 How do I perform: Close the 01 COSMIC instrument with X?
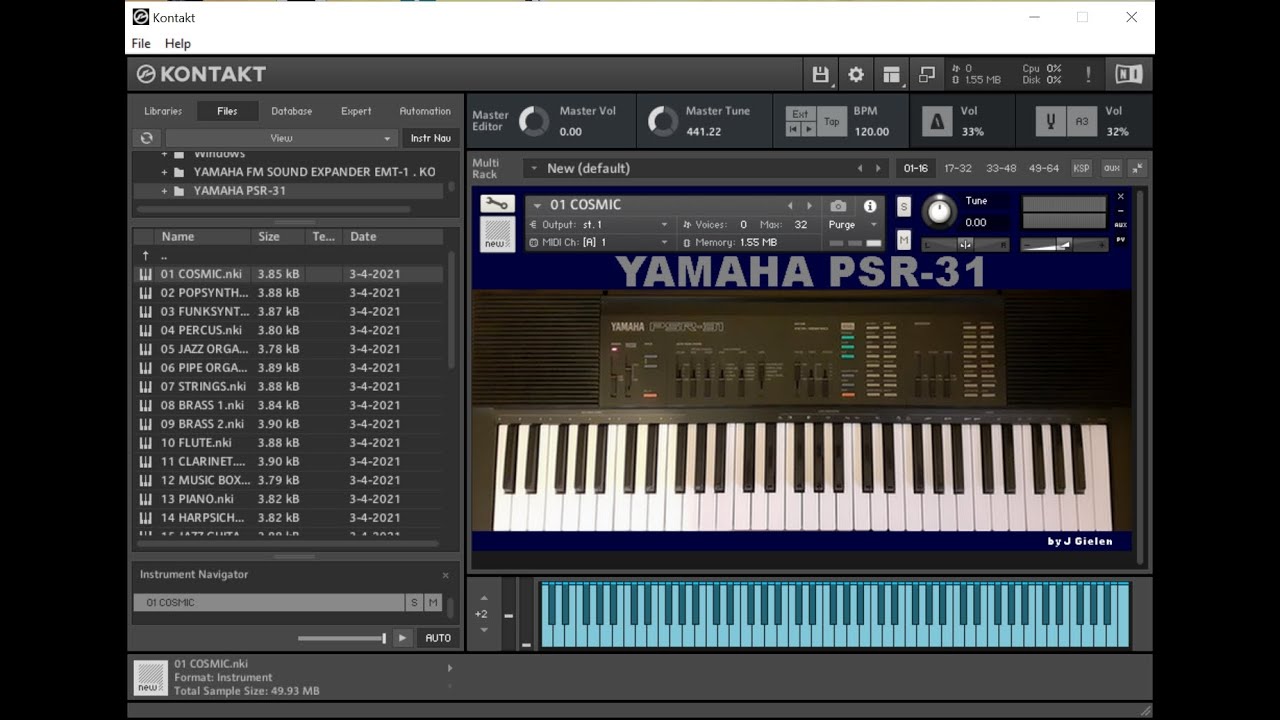pyautogui.click(x=1121, y=197)
